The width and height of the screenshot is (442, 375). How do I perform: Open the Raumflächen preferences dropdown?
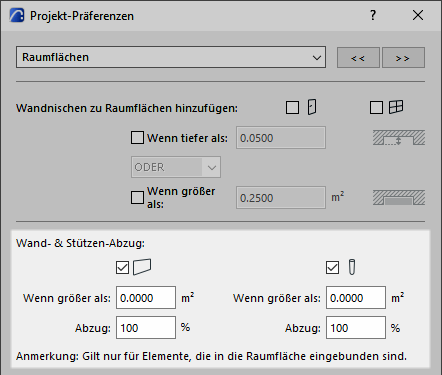click(x=171, y=57)
